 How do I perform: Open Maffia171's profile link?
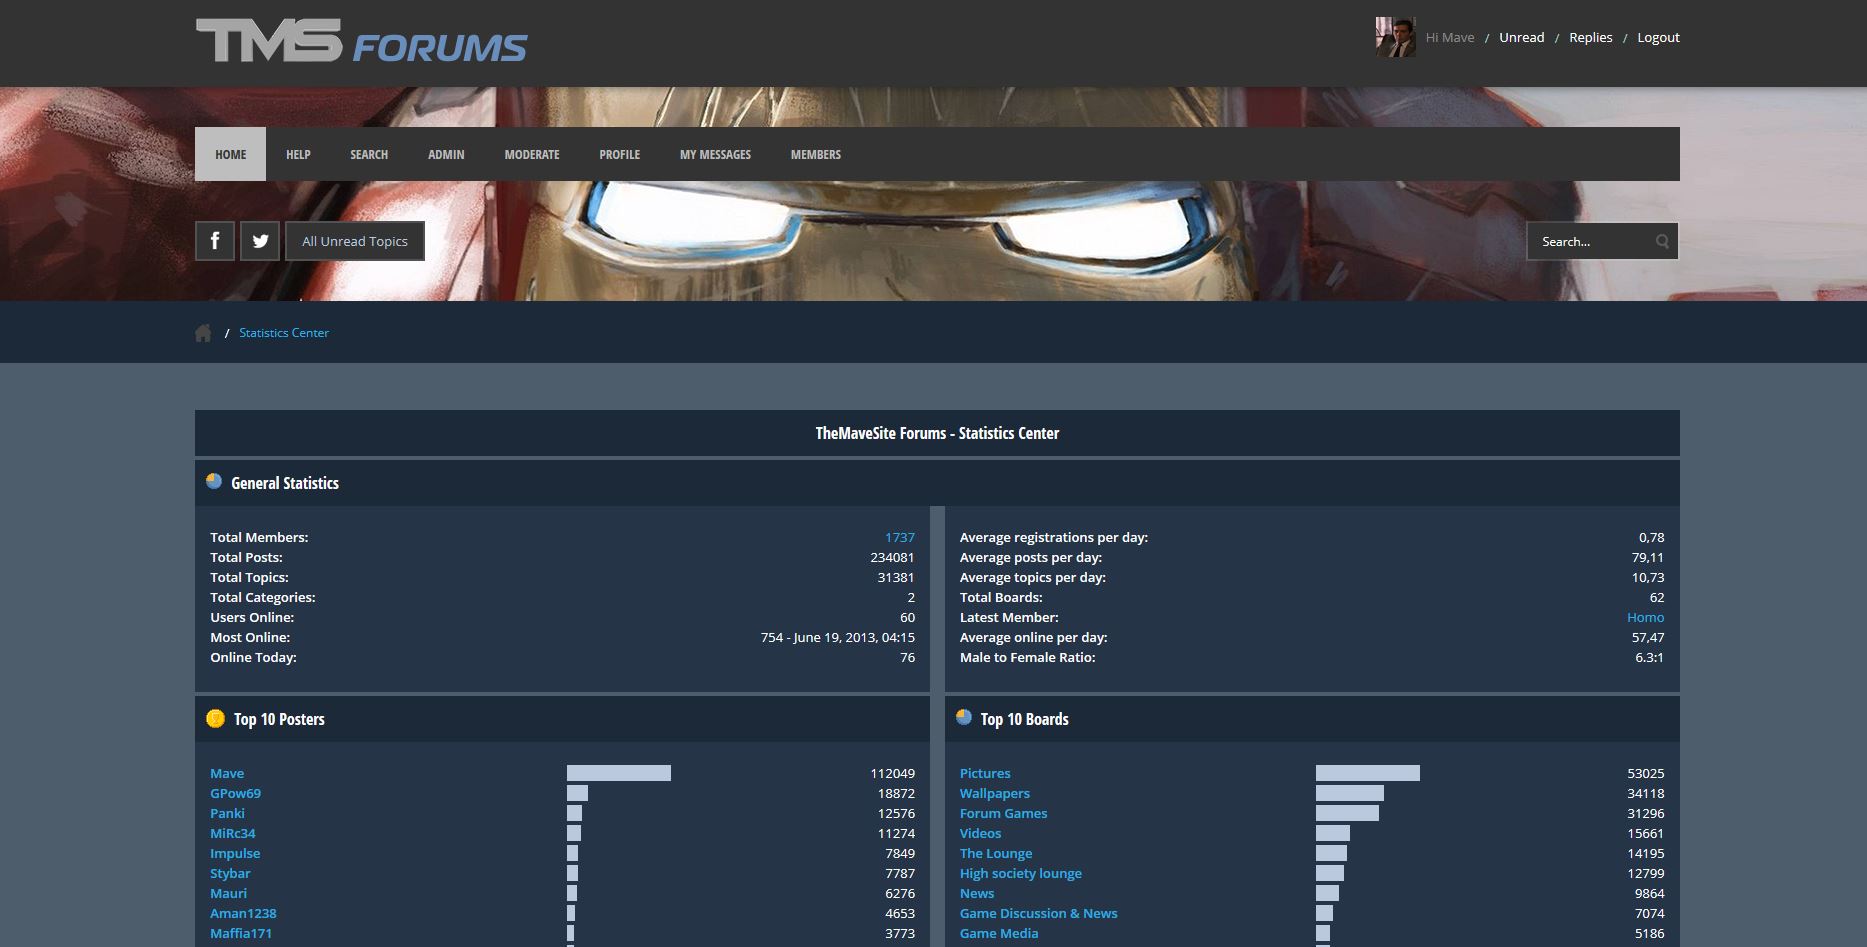click(x=241, y=933)
